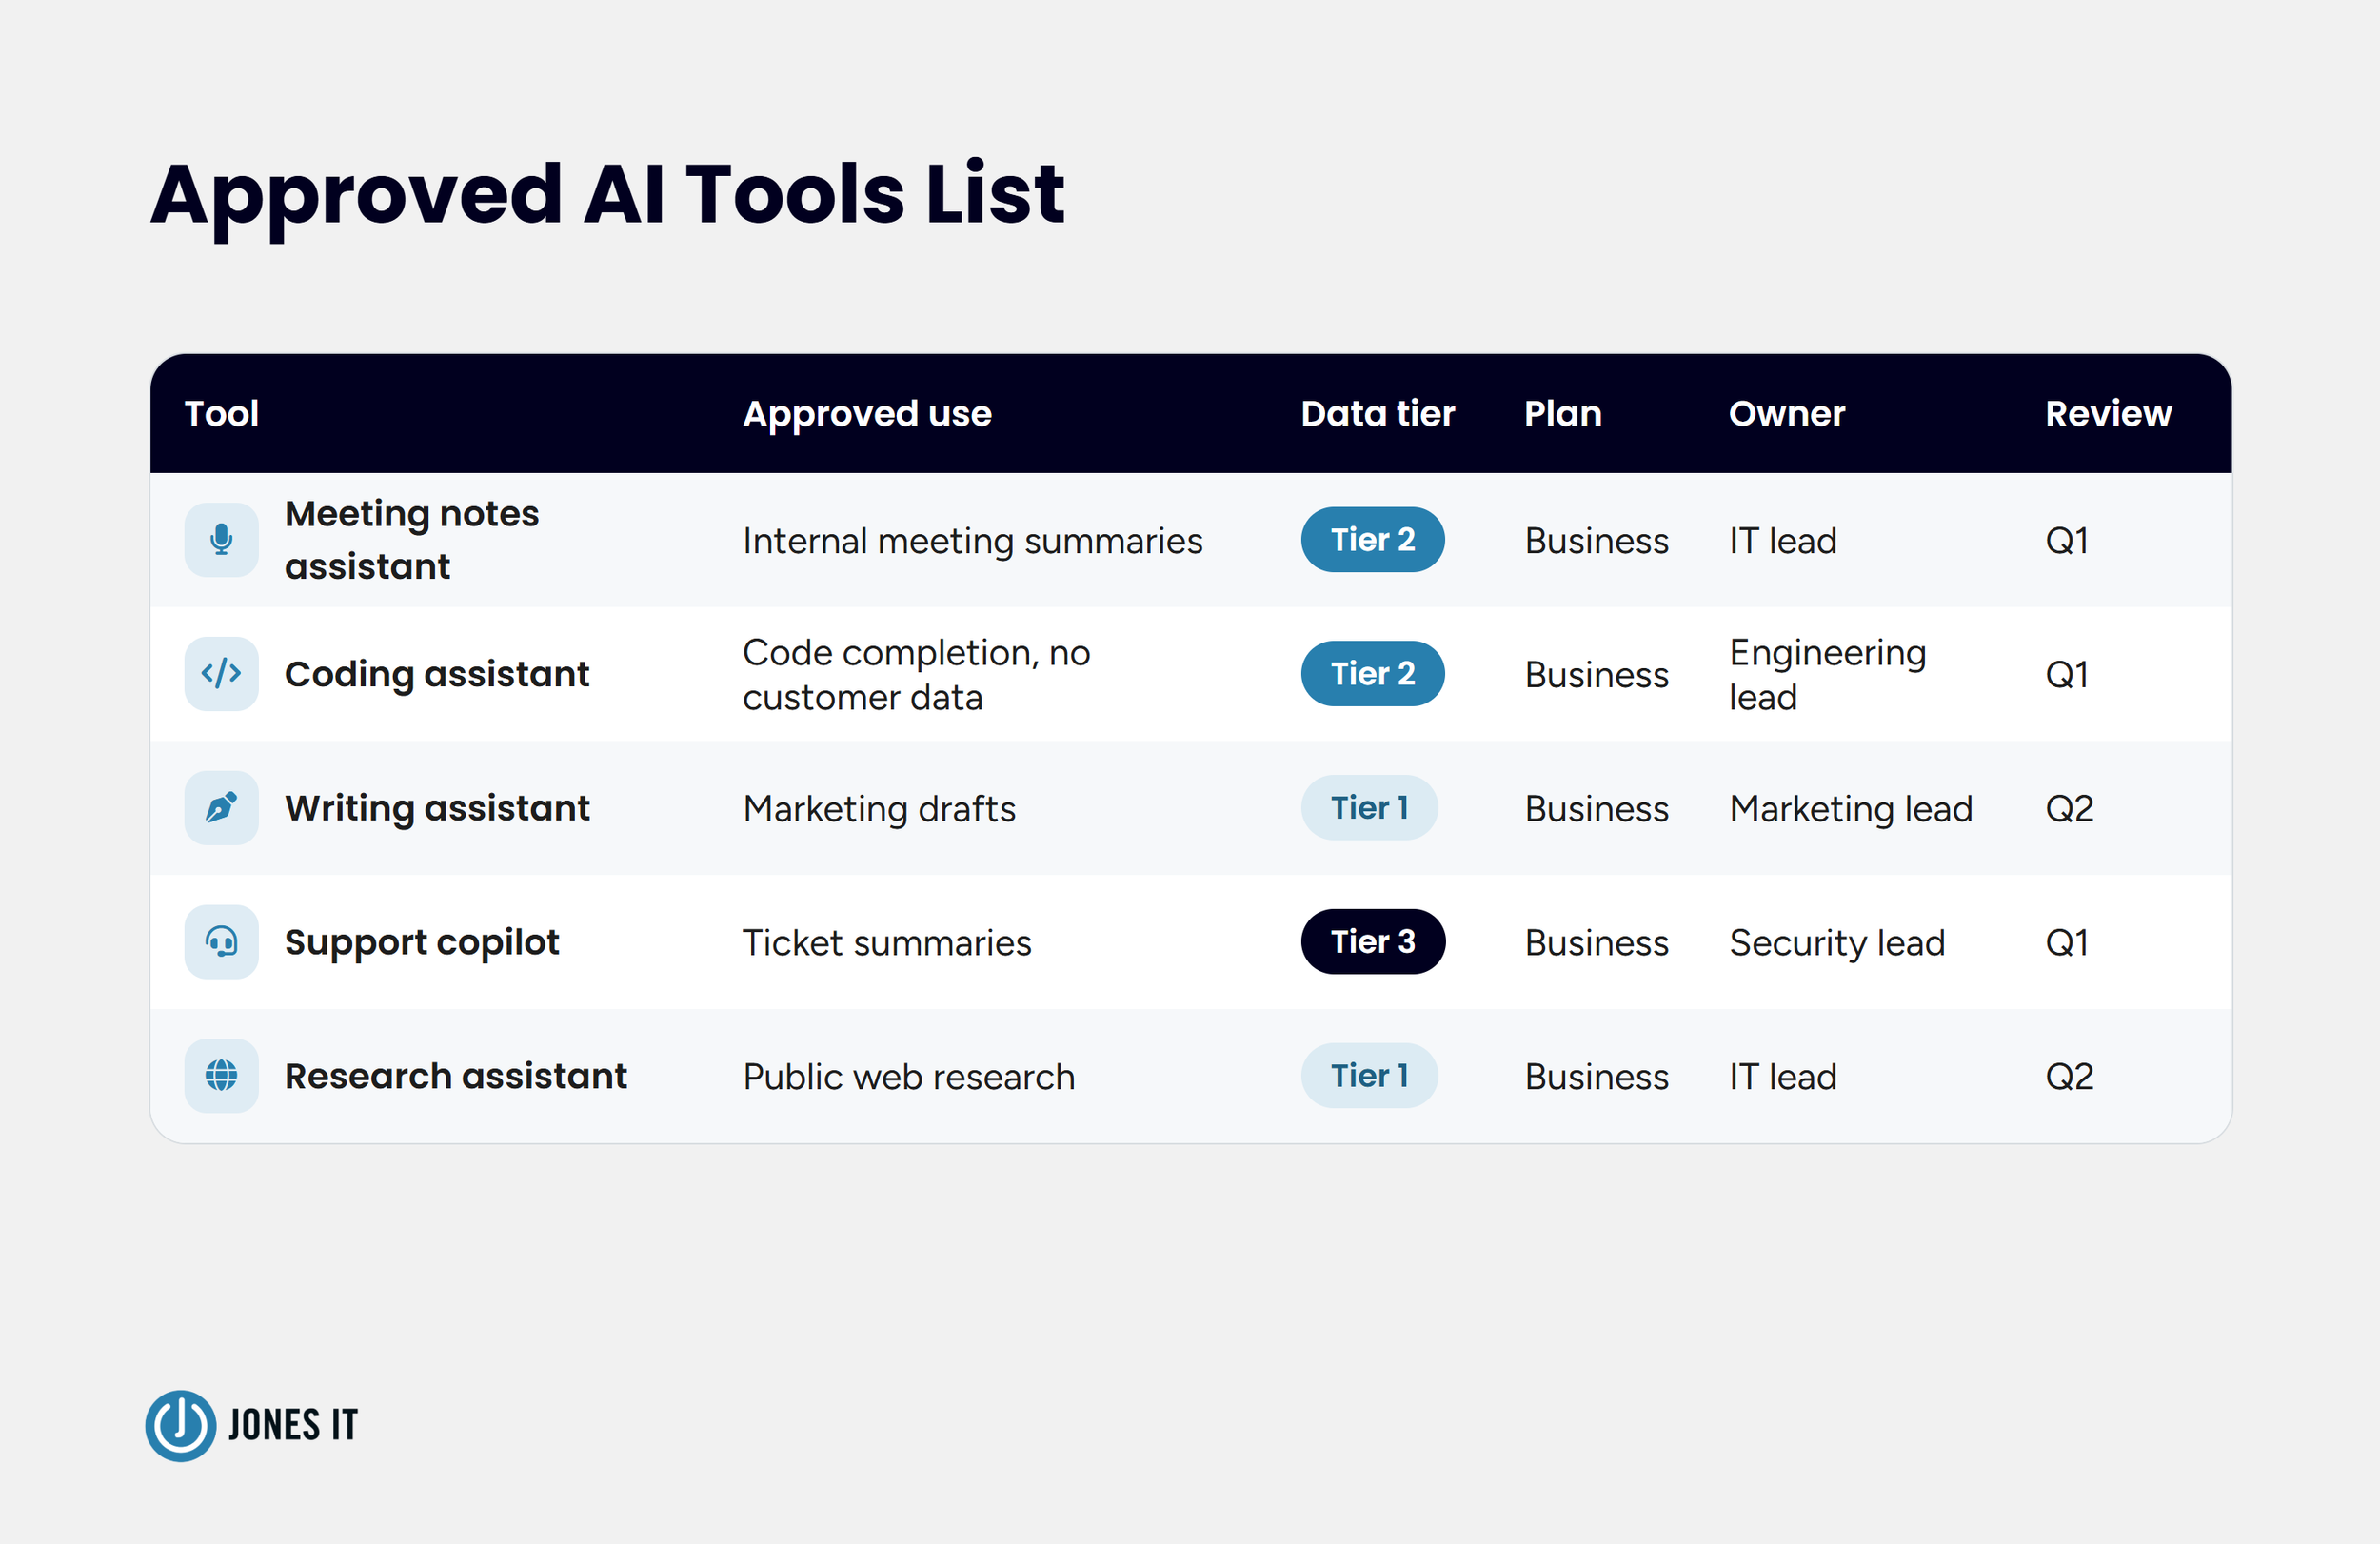The width and height of the screenshot is (2380, 1544).
Task: Click 'Ticket summaries' cell
Action: [x=887, y=943]
